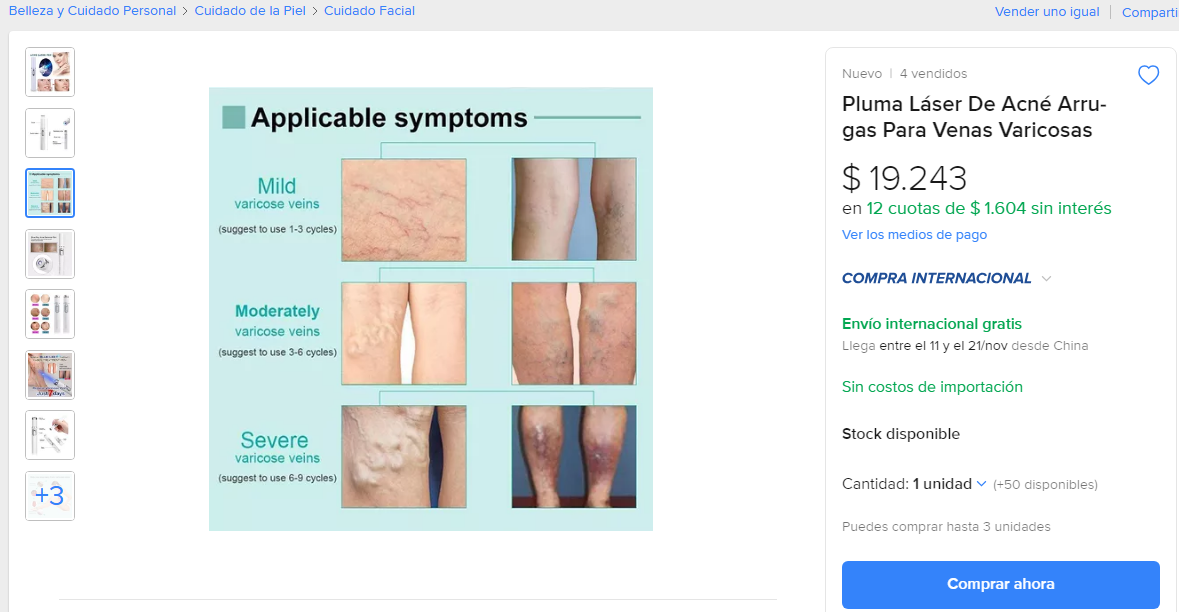Screen dimensions: 1179x612
Task: Open Belleza y Cuidado Personal breadcrumb
Action: click(92, 11)
